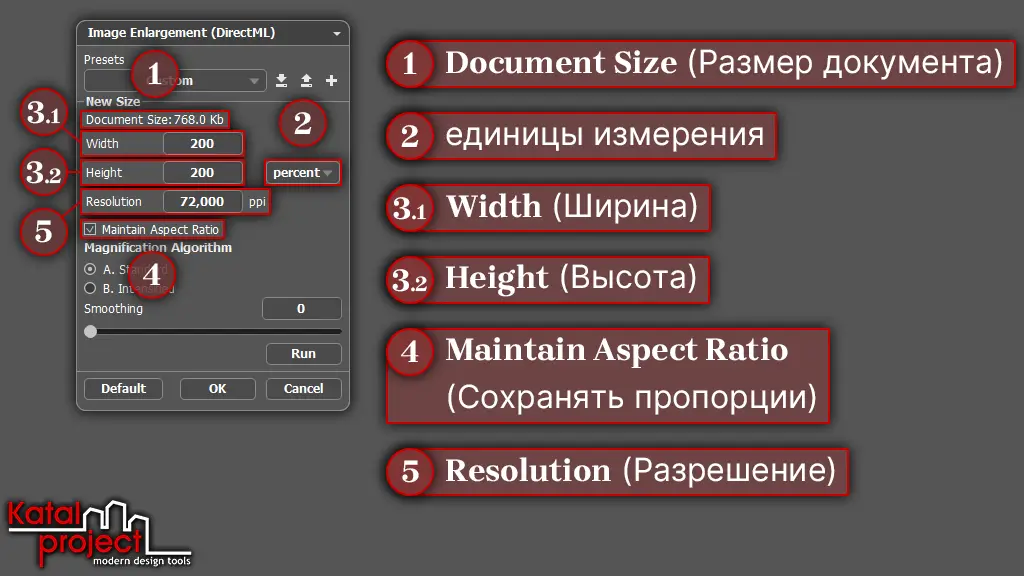The height and width of the screenshot is (576, 1024).
Task: Select the A. Standard algorithm radio button
Action: [91, 269]
